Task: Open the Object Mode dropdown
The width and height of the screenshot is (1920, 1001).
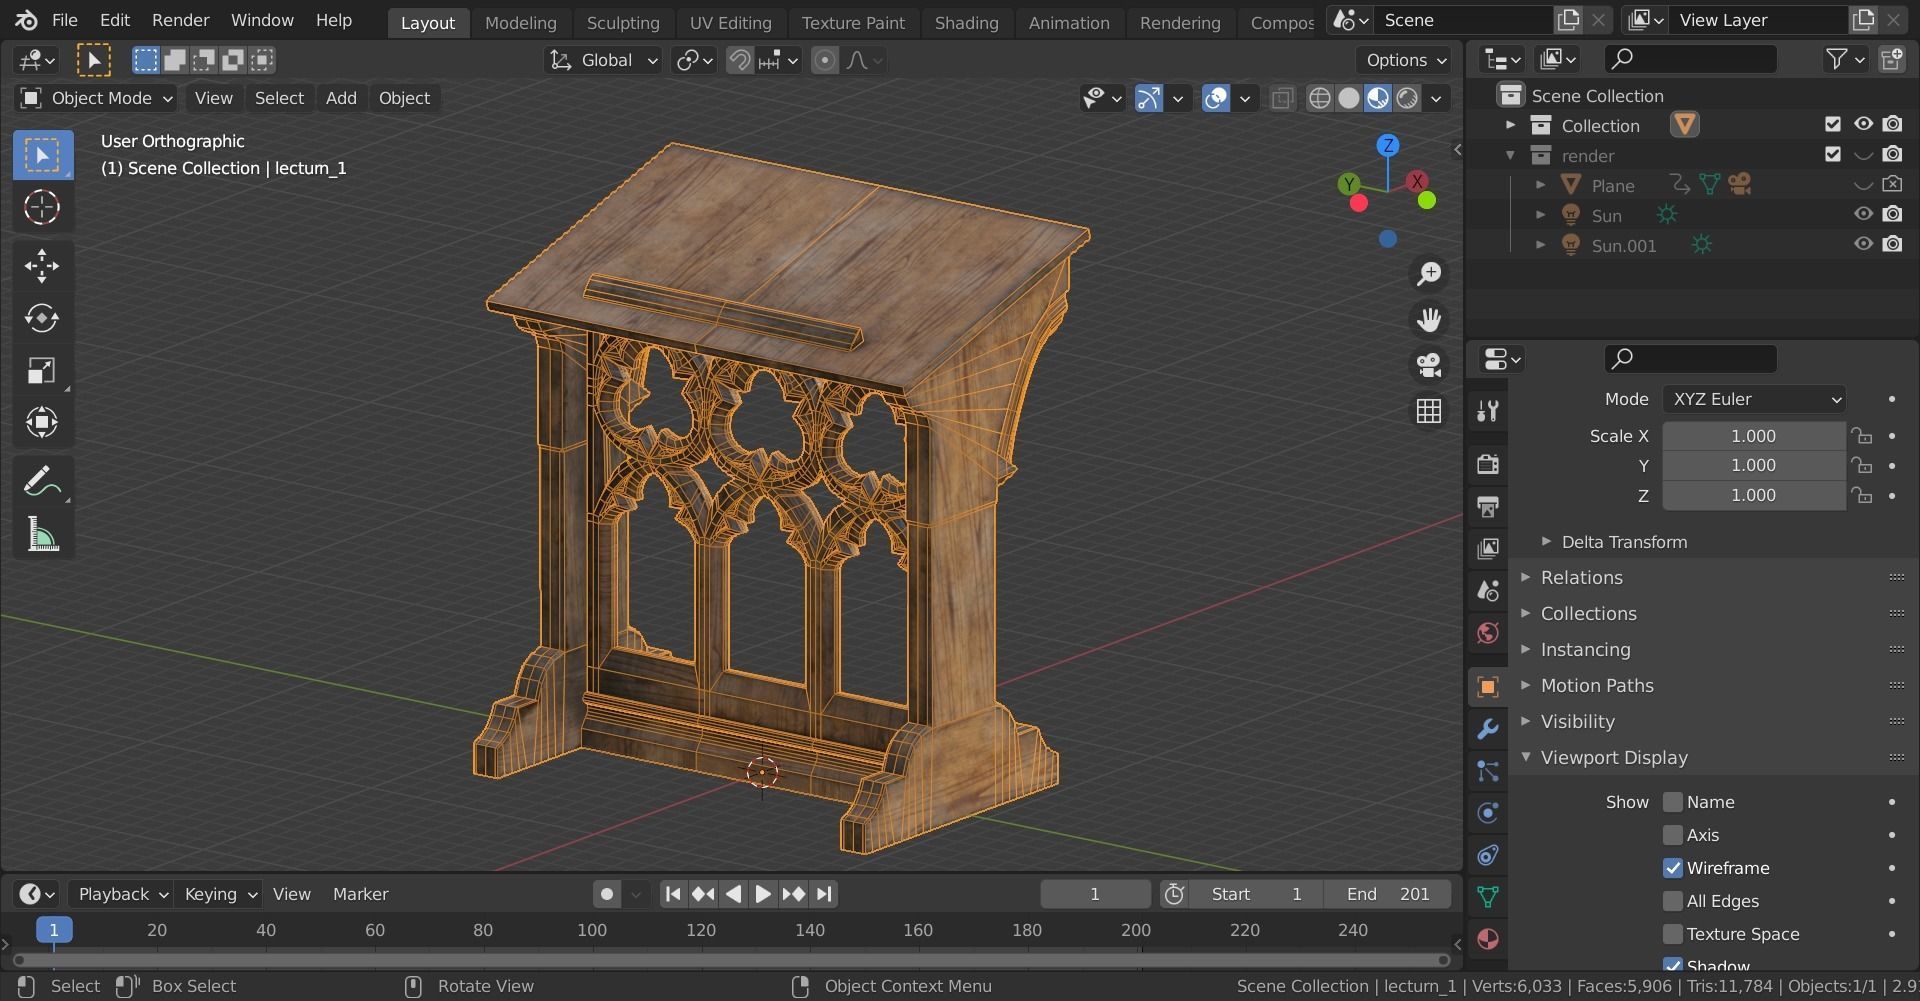Action: pos(97,98)
